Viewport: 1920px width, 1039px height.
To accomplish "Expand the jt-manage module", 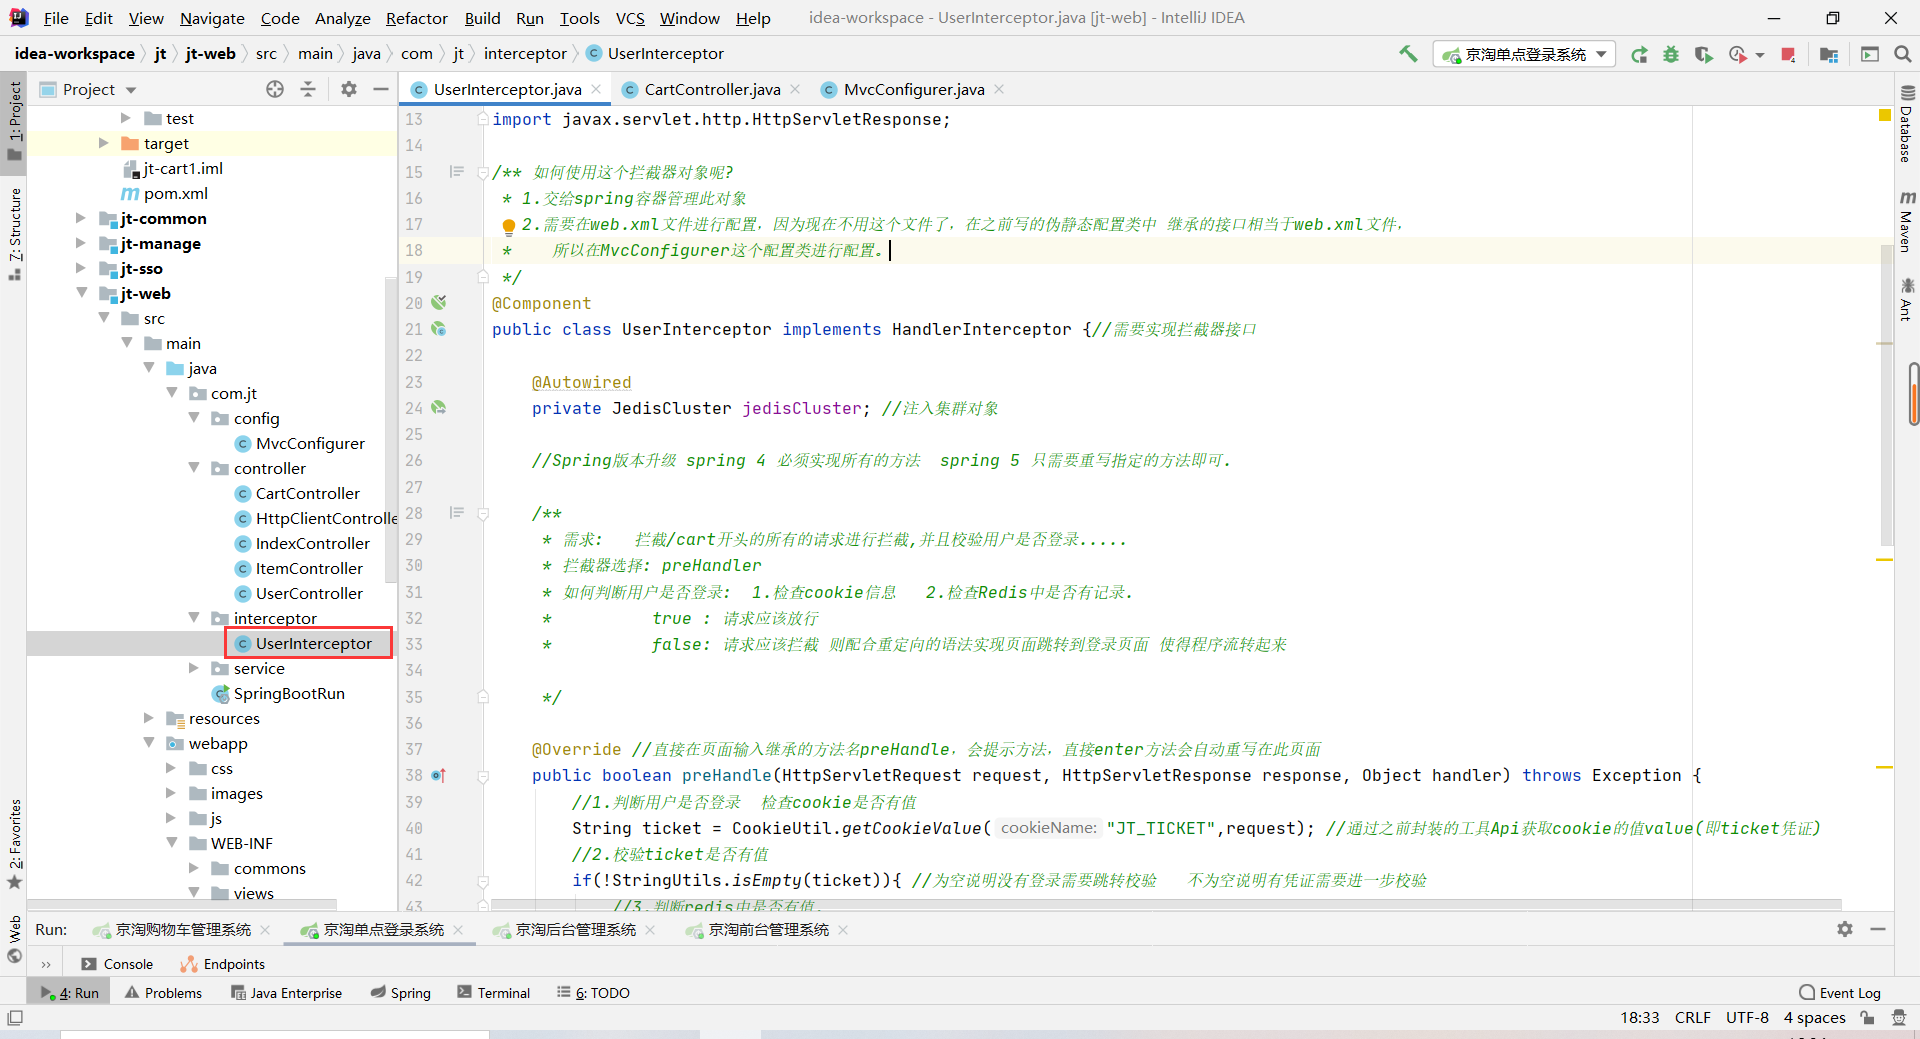I will [81, 243].
